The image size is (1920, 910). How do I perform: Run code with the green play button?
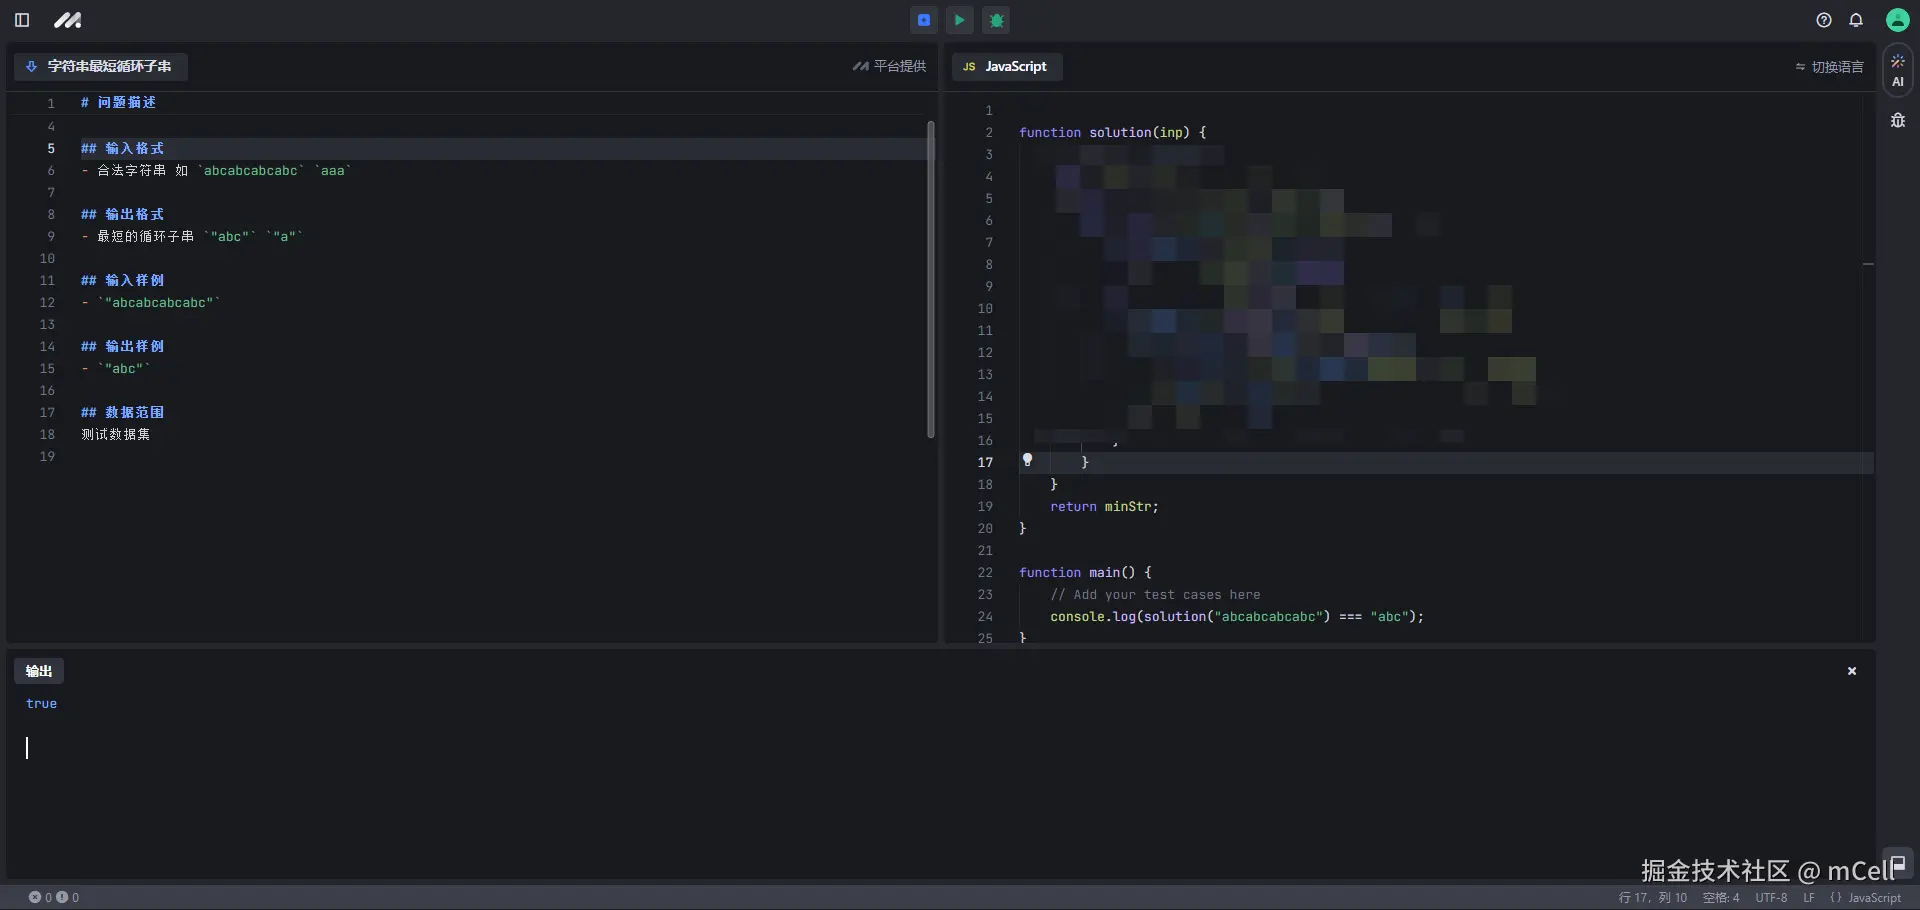[x=960, y=20]
